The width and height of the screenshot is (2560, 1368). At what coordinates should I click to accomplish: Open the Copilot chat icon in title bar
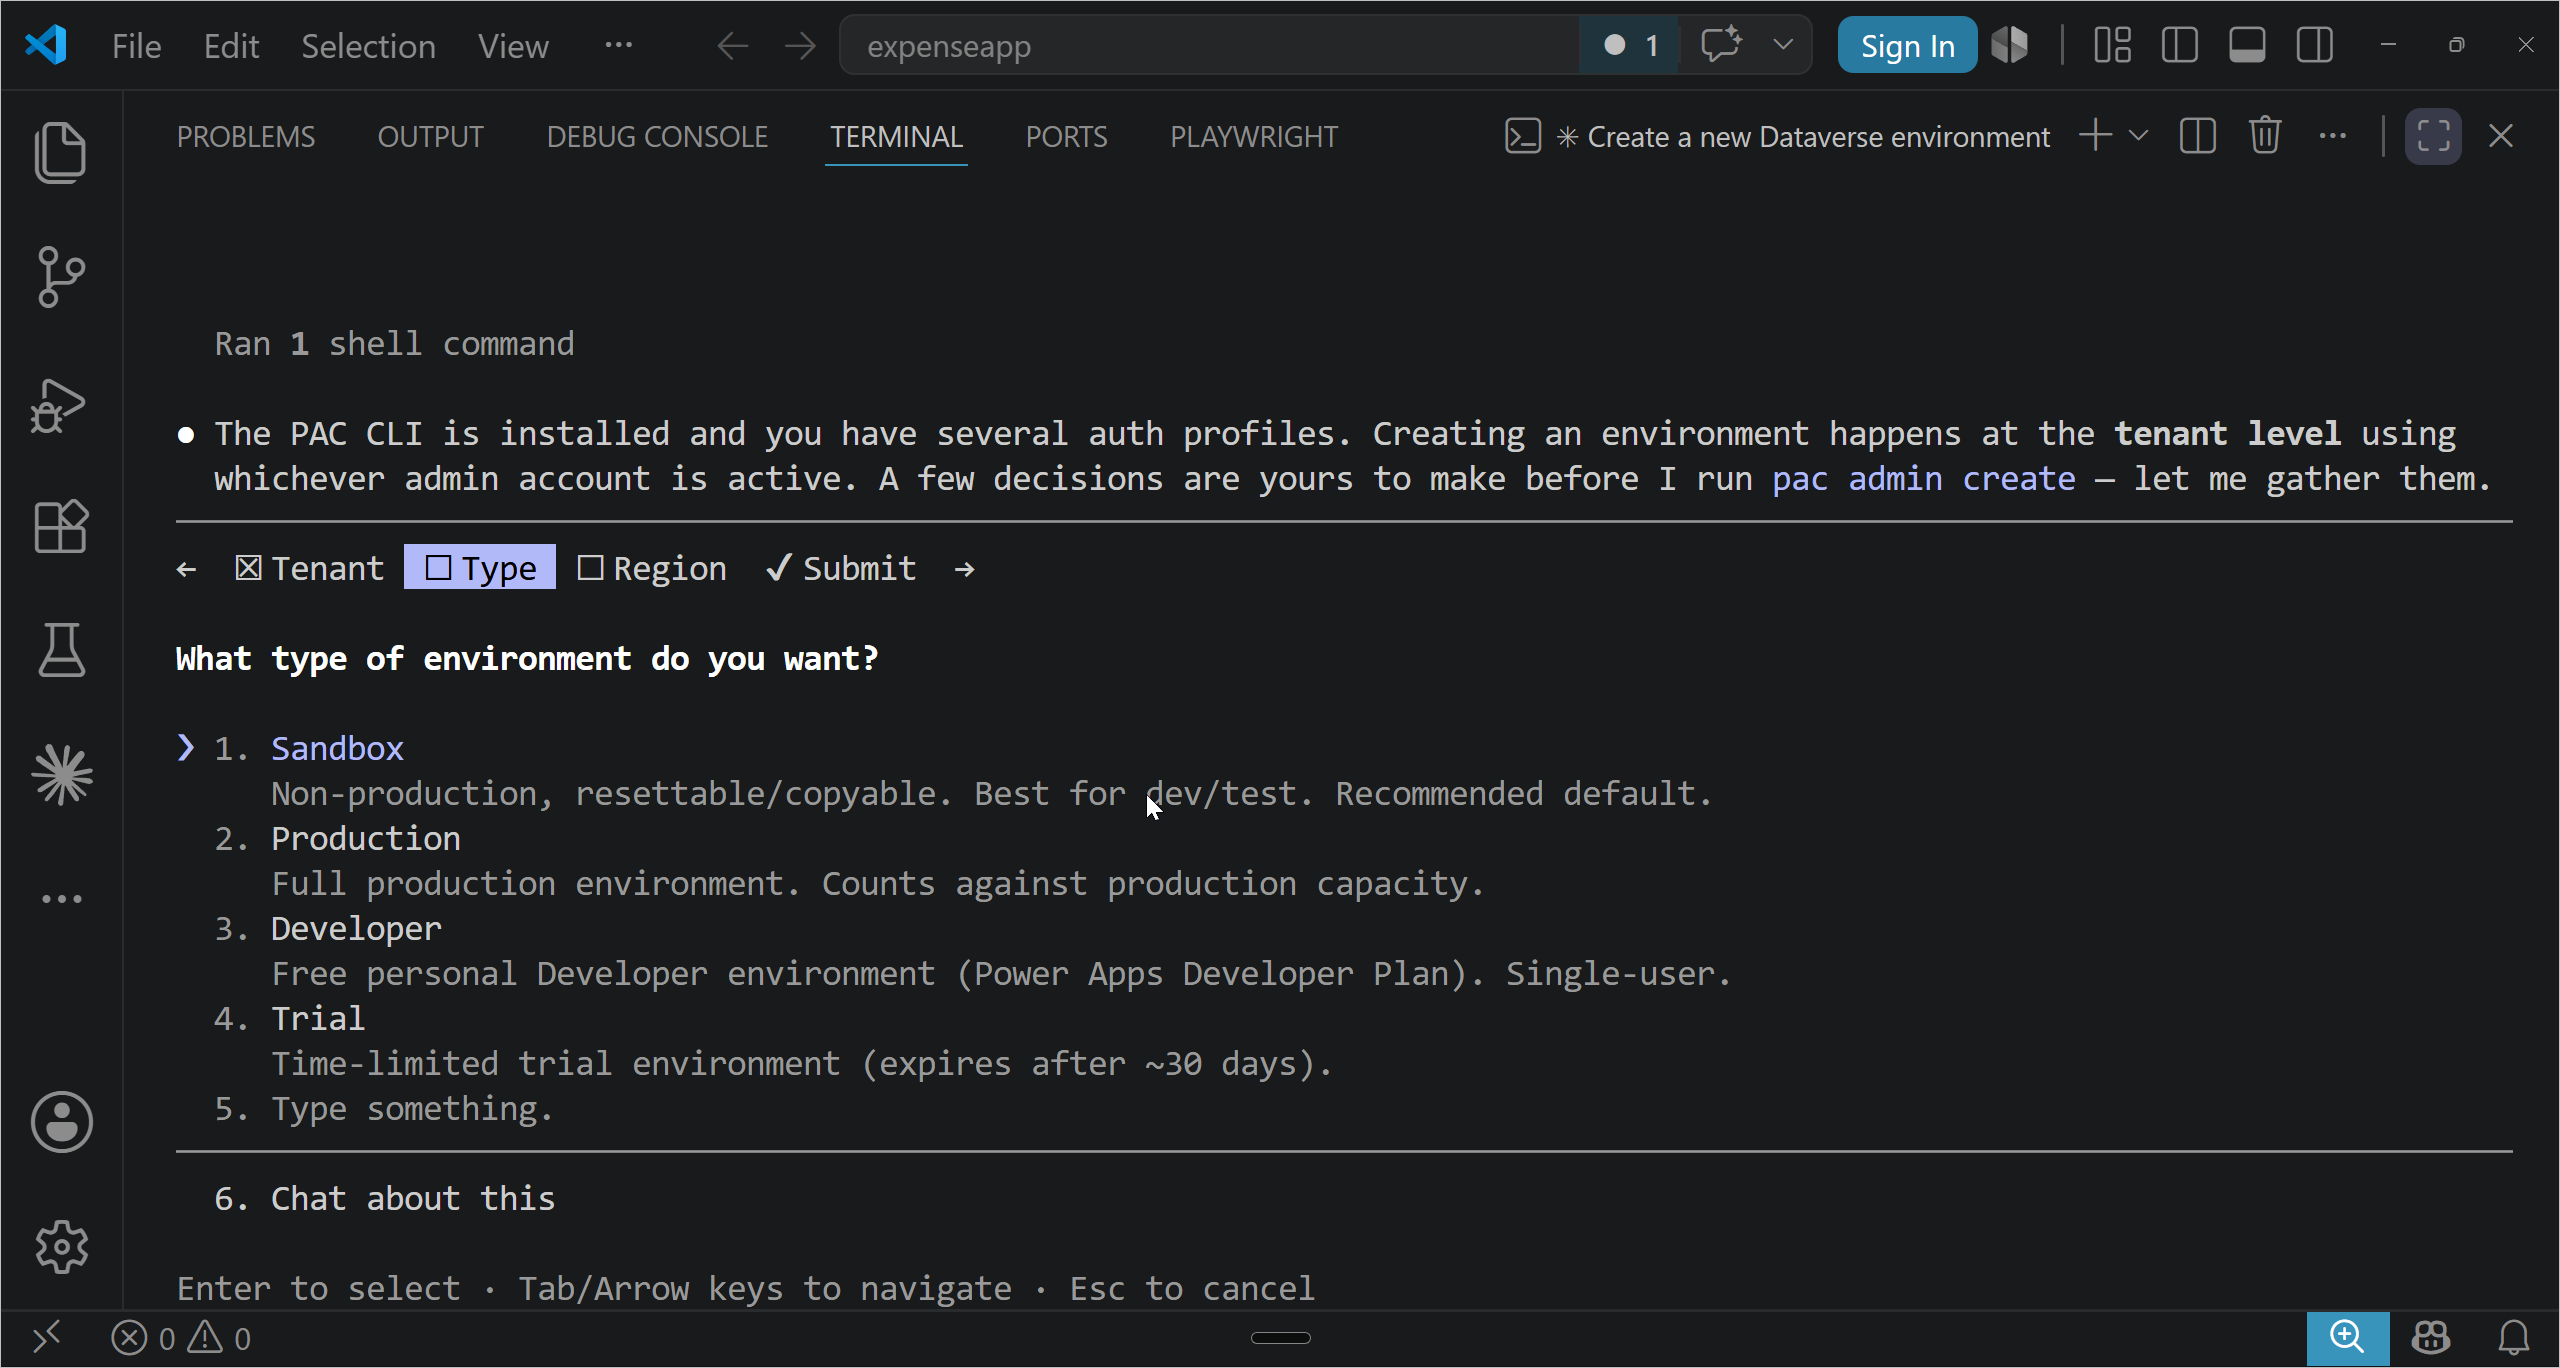[1721, 45]
